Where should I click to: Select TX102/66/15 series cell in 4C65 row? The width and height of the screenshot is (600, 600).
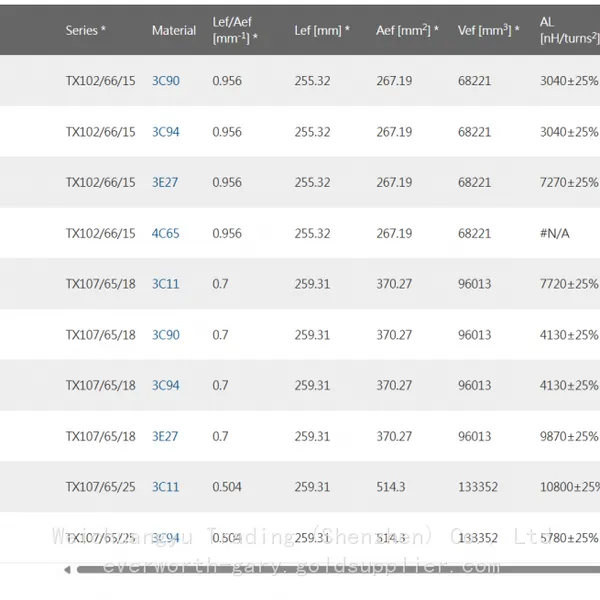pos(101,233)
